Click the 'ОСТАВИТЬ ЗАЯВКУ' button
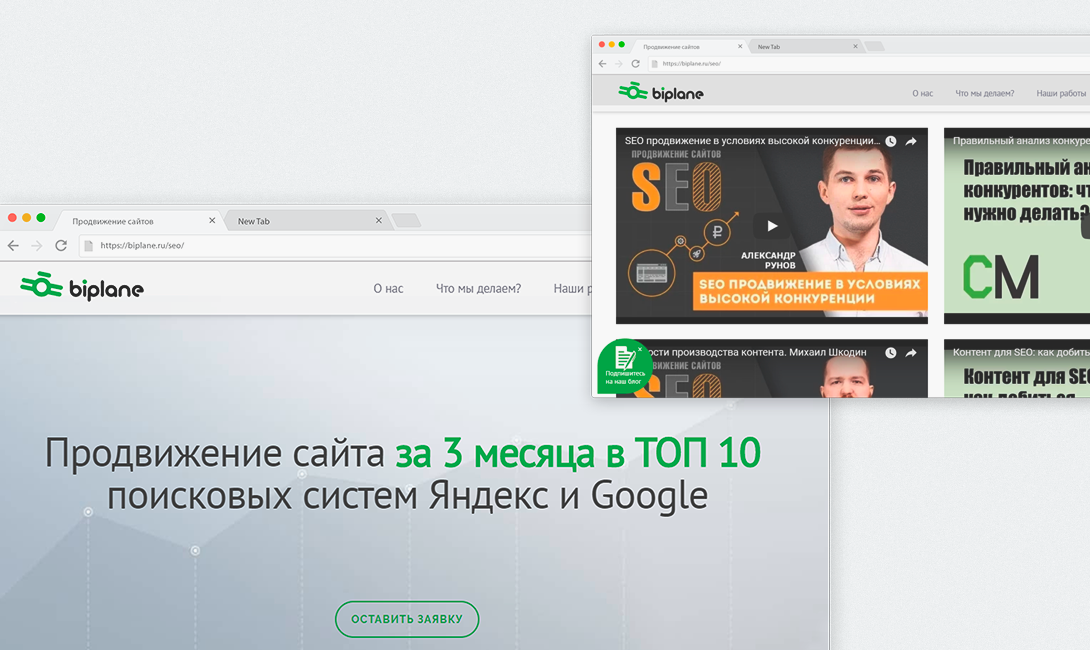Image resolution: width=1090 pixels, height=650 pixels. (407, 619)
